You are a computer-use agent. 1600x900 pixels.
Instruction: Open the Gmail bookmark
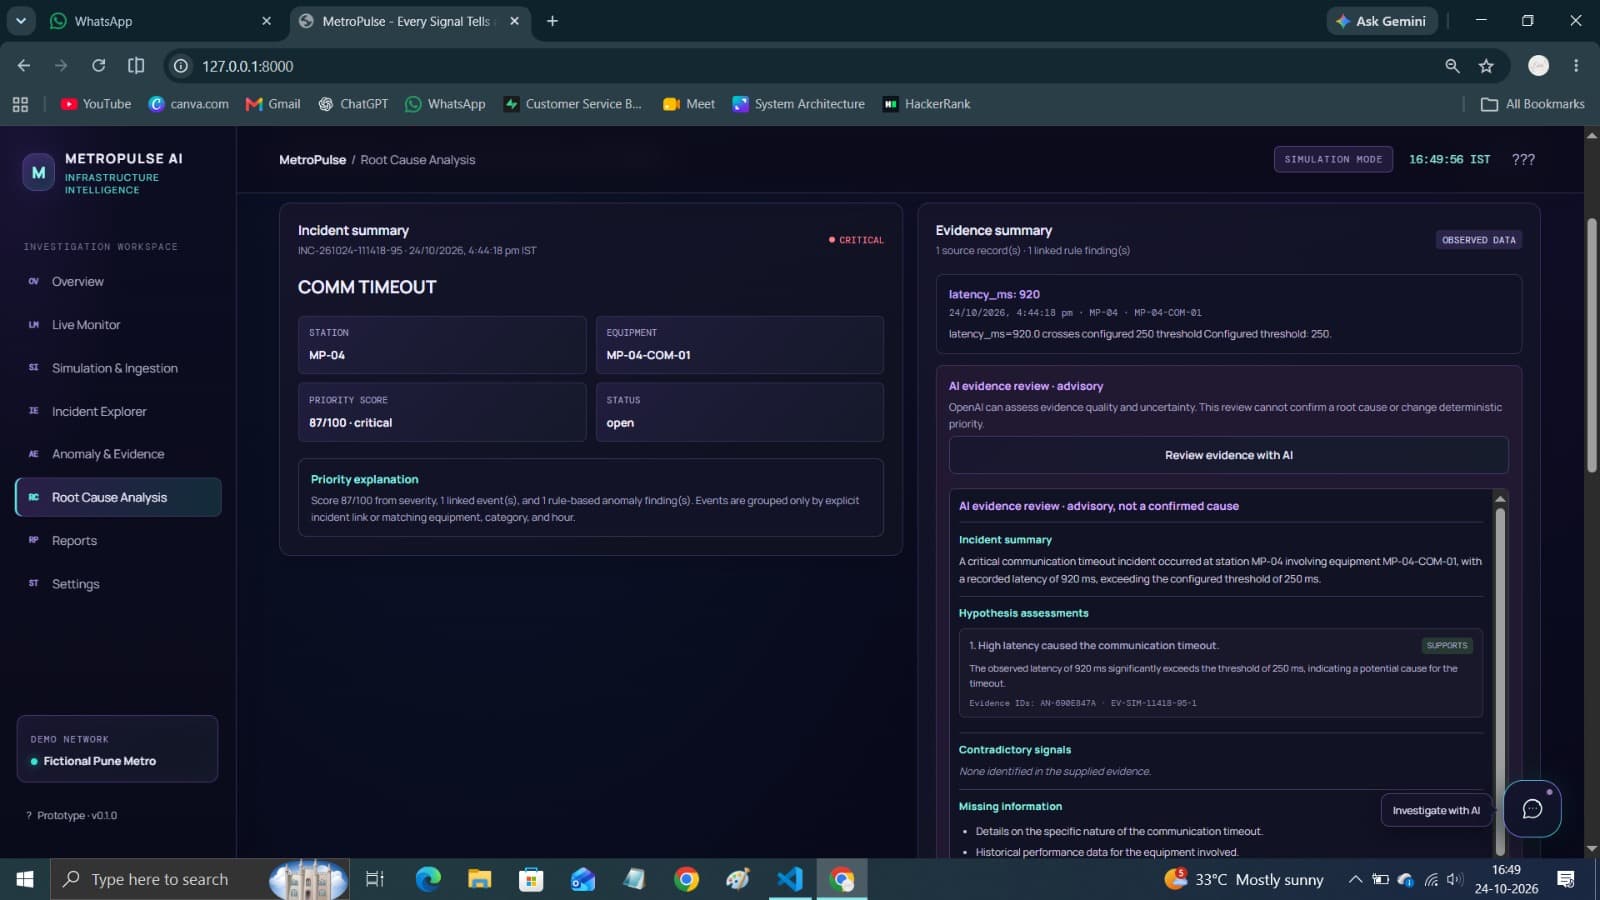tap(273, 104)
